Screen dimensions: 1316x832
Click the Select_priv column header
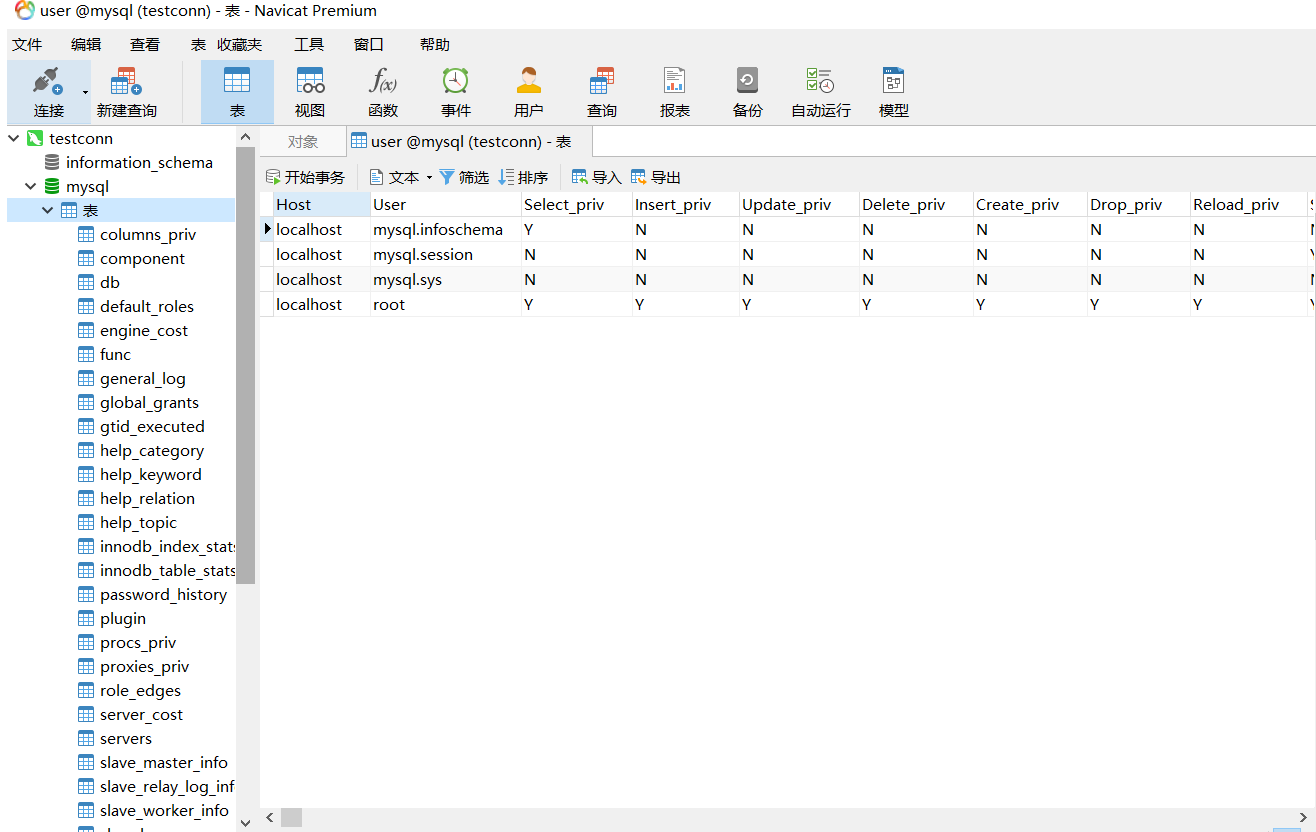click(577, 204)
